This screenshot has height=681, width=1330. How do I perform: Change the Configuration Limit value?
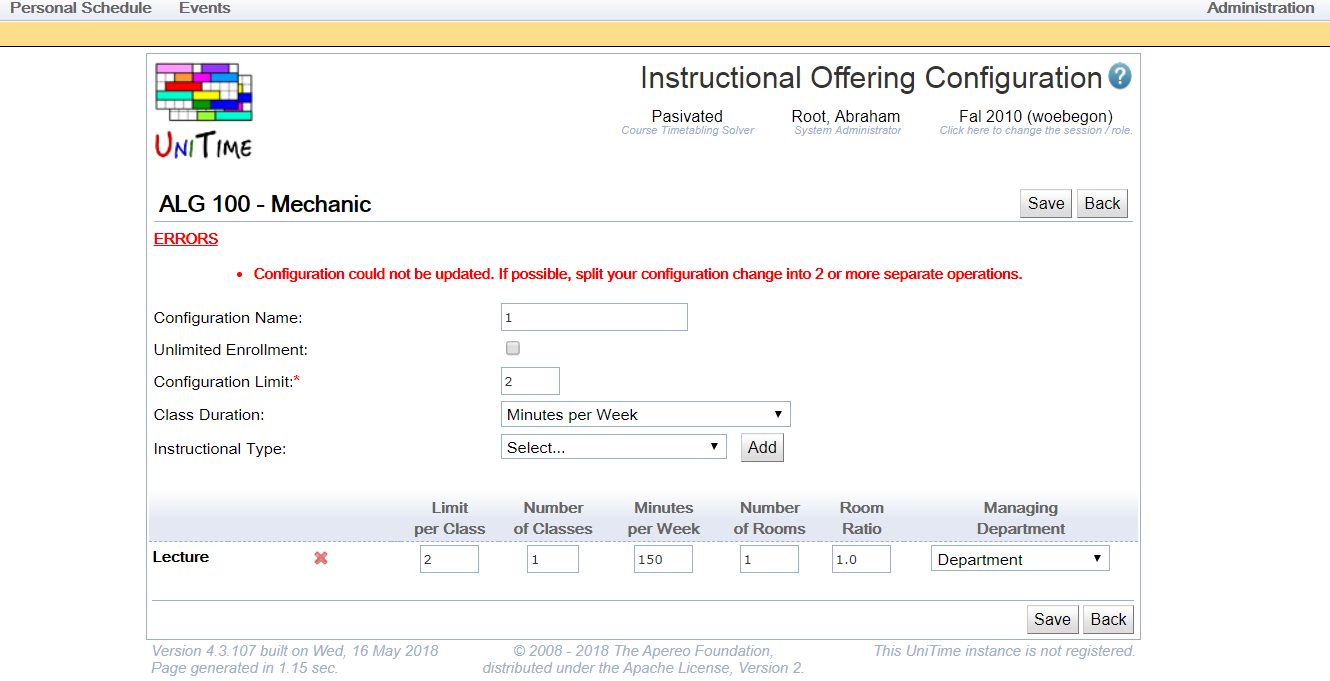530,381
